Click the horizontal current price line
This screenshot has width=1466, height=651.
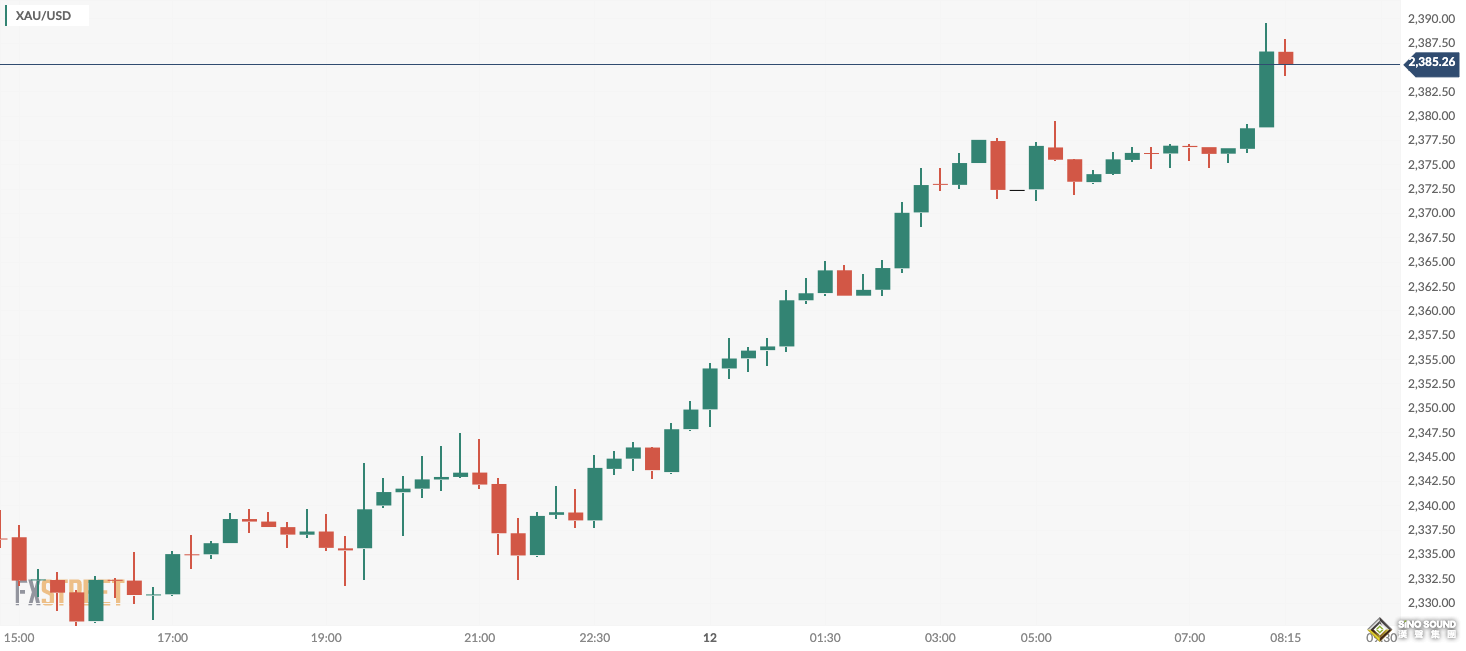click(x=700, y=64)
